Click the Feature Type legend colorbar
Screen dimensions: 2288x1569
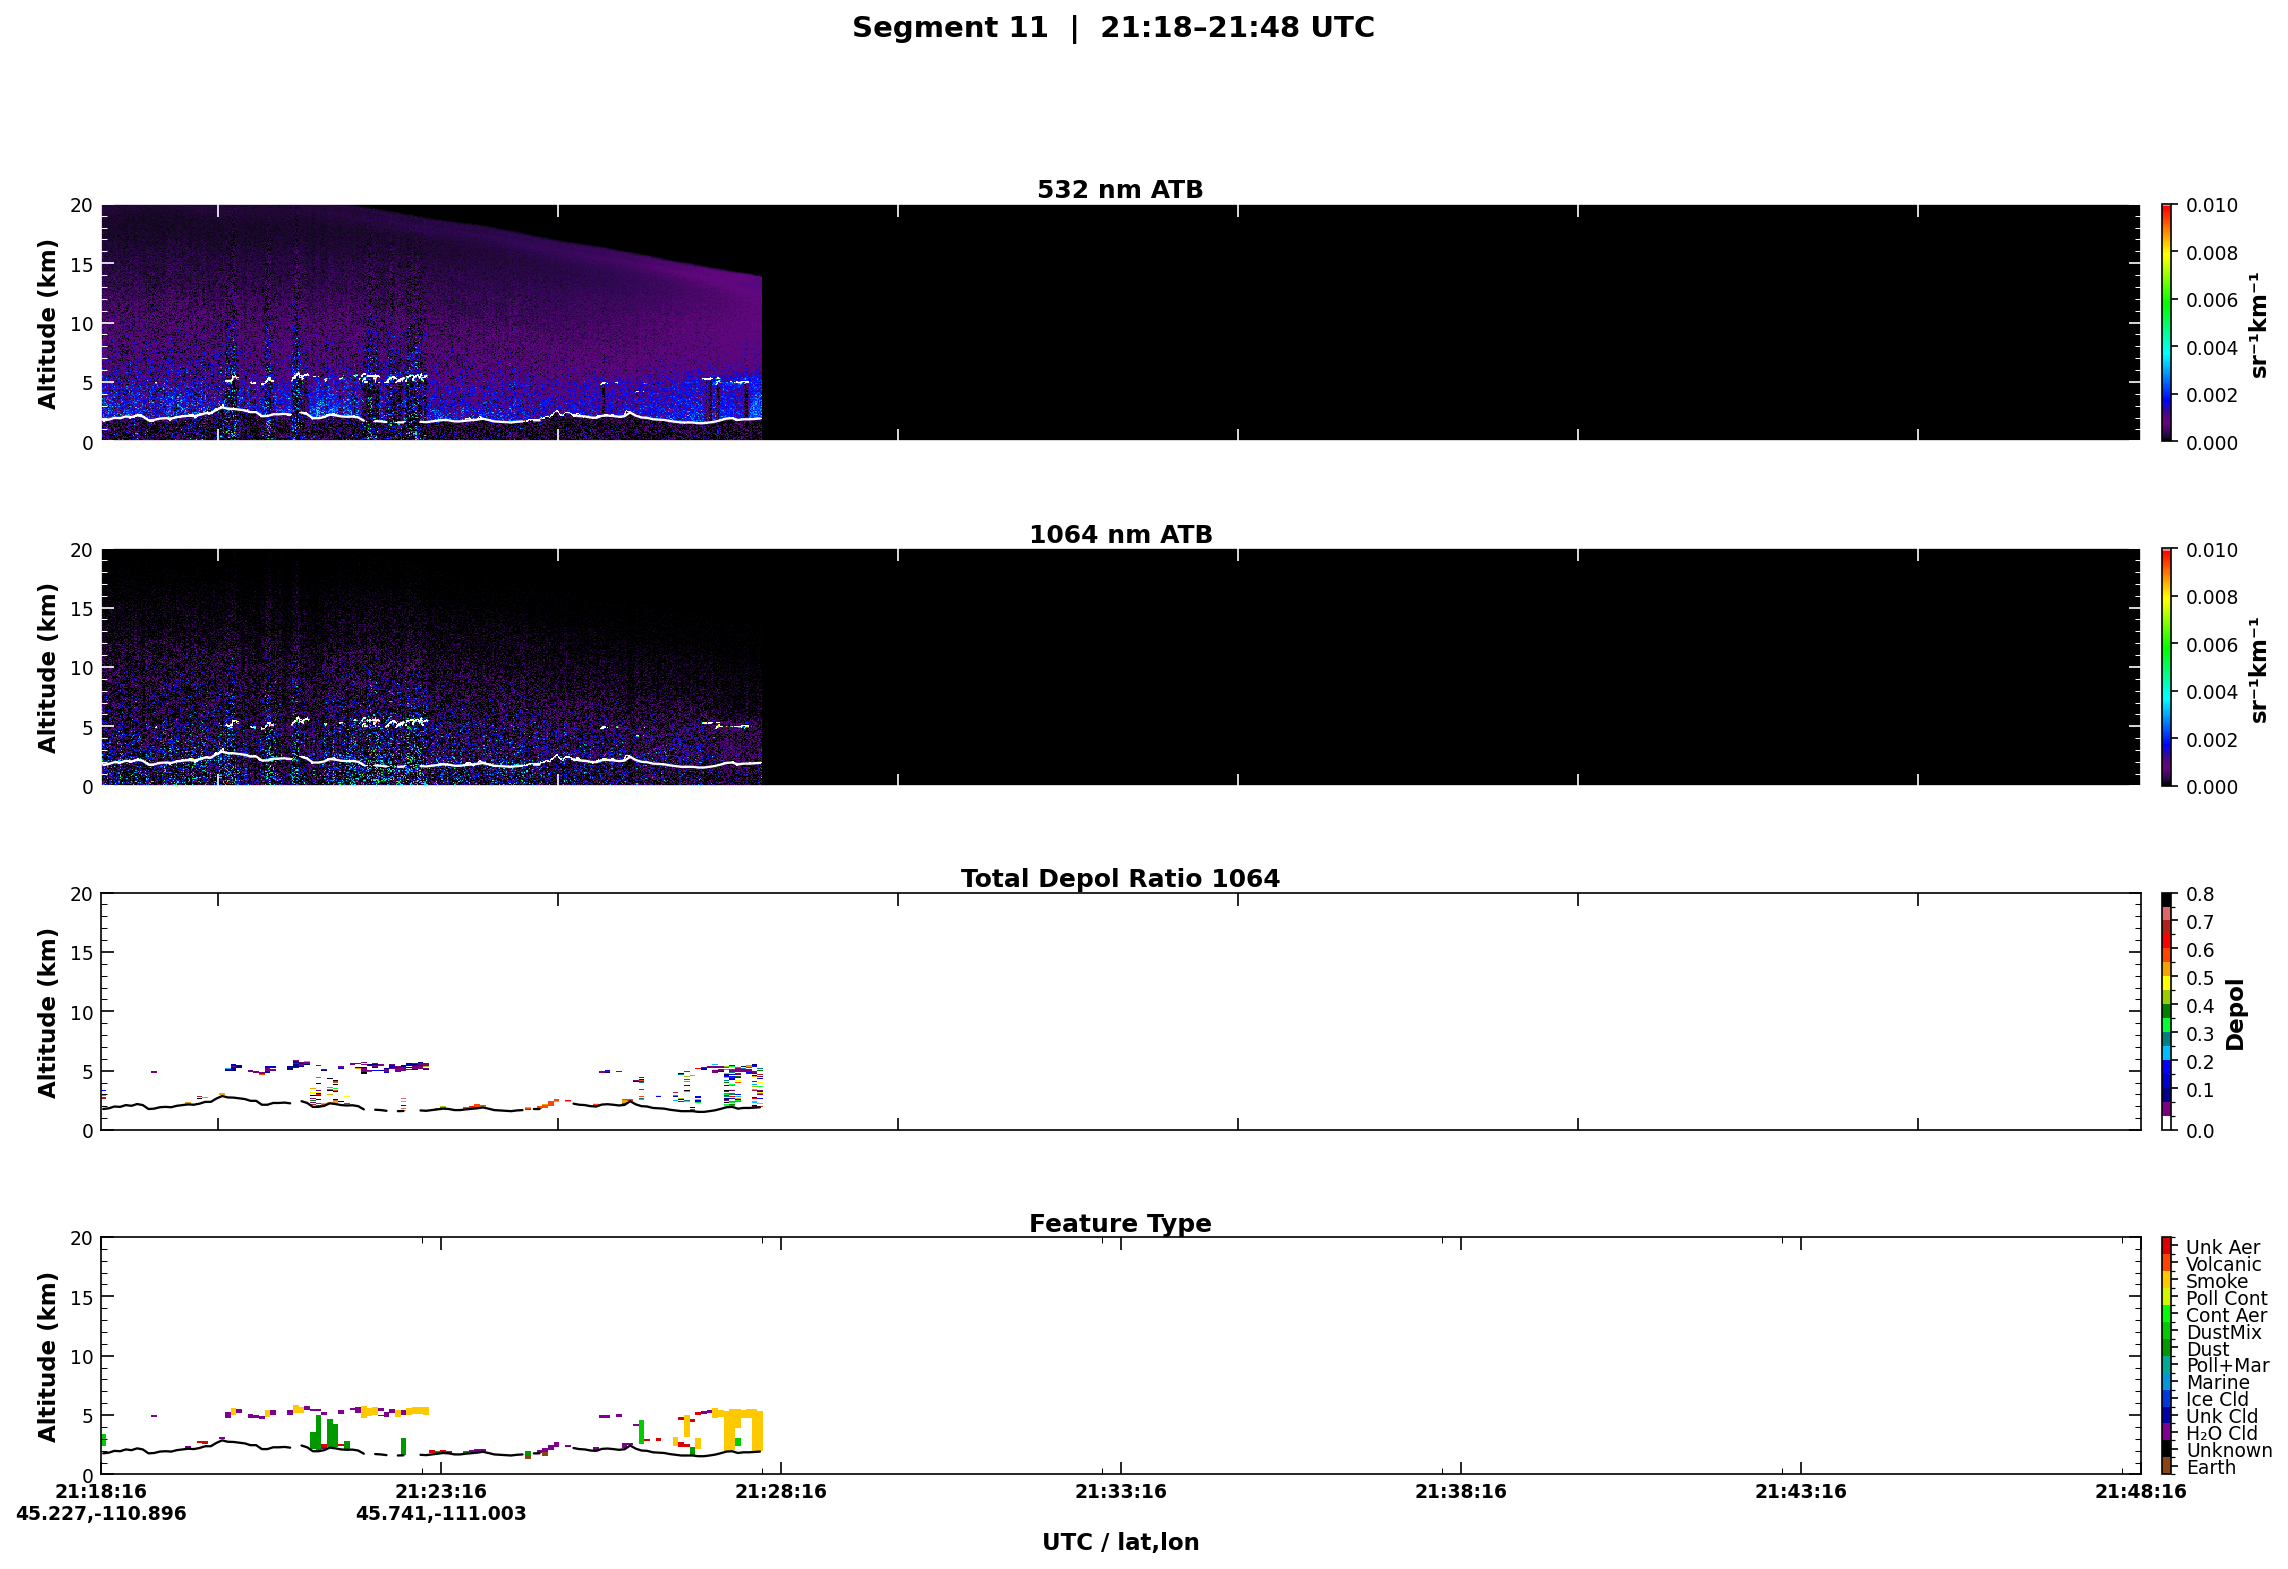2167,1355
